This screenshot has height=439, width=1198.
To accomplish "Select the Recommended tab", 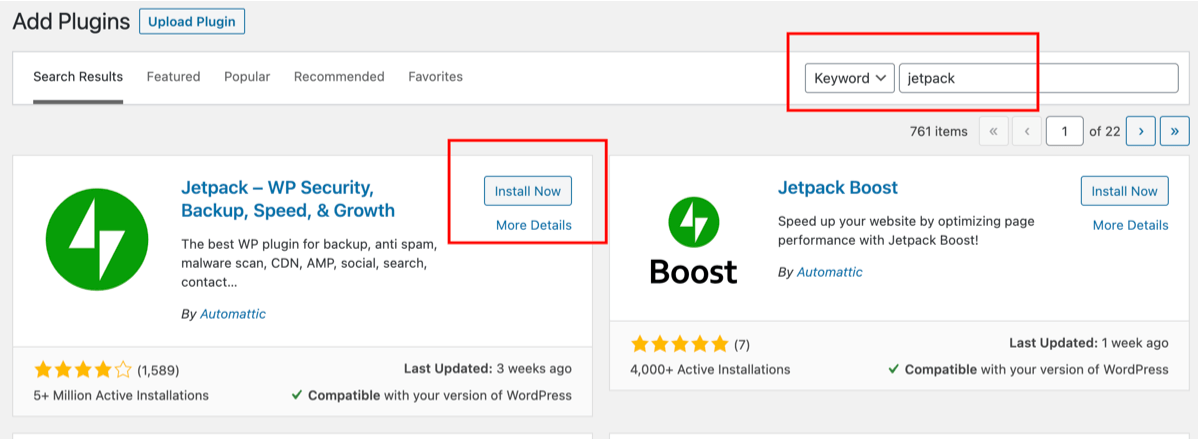I will (339, 77).
